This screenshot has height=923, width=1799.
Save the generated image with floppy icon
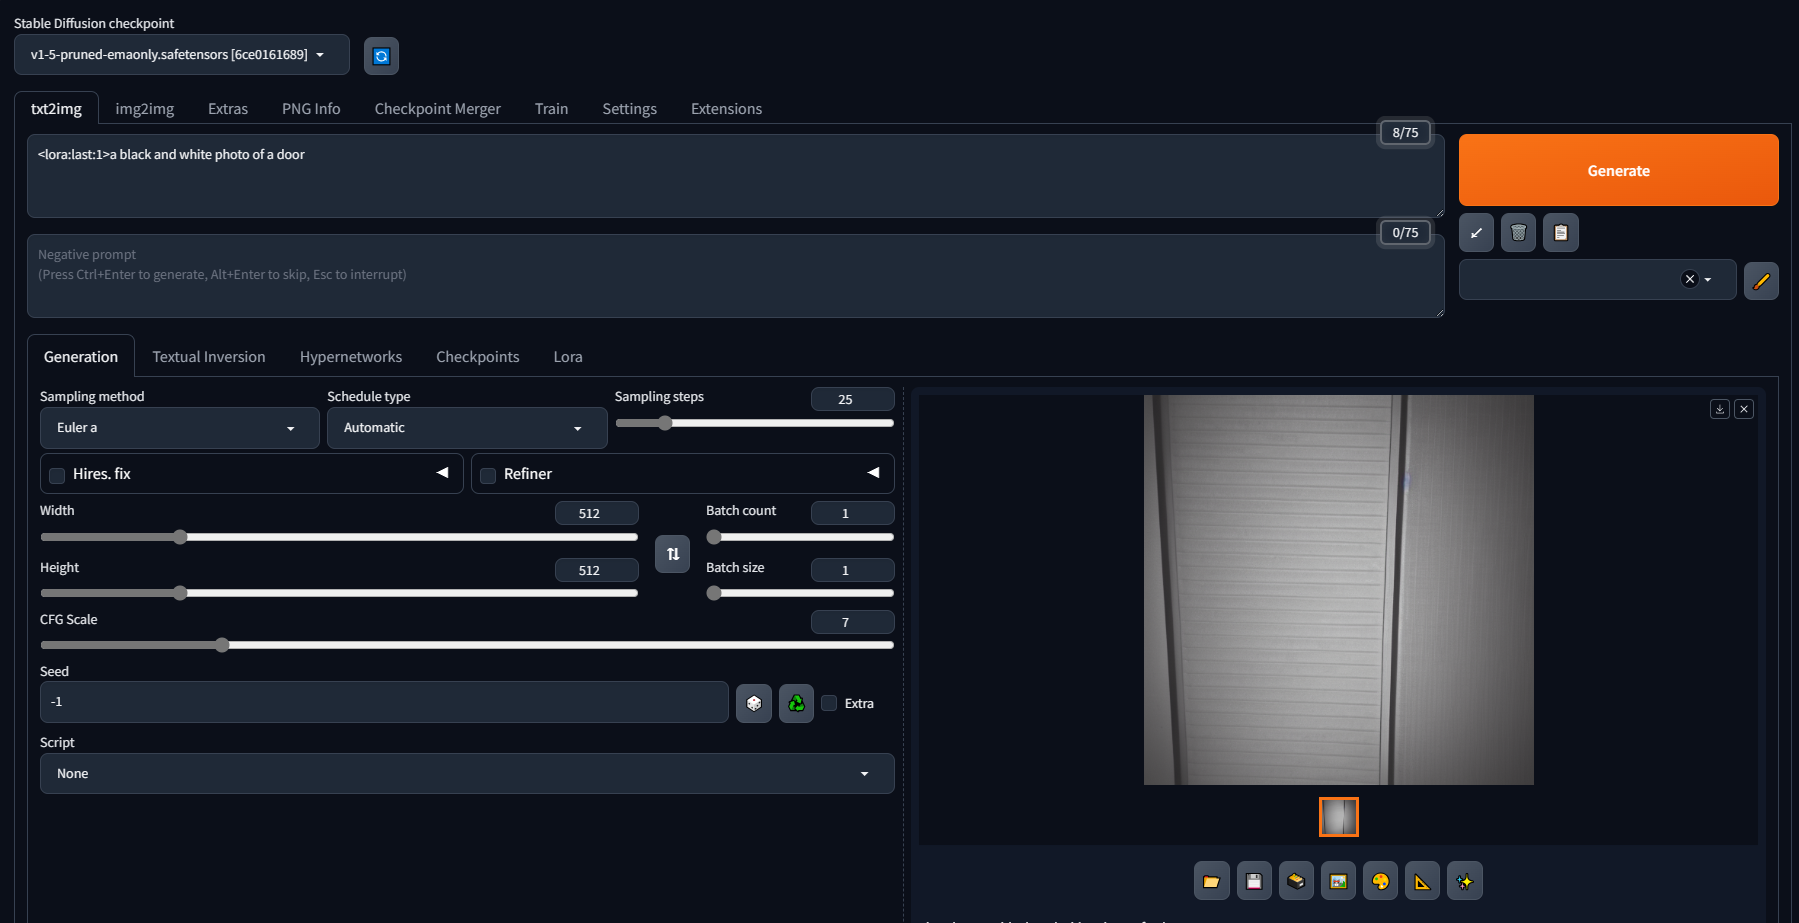click(1254, 881)
